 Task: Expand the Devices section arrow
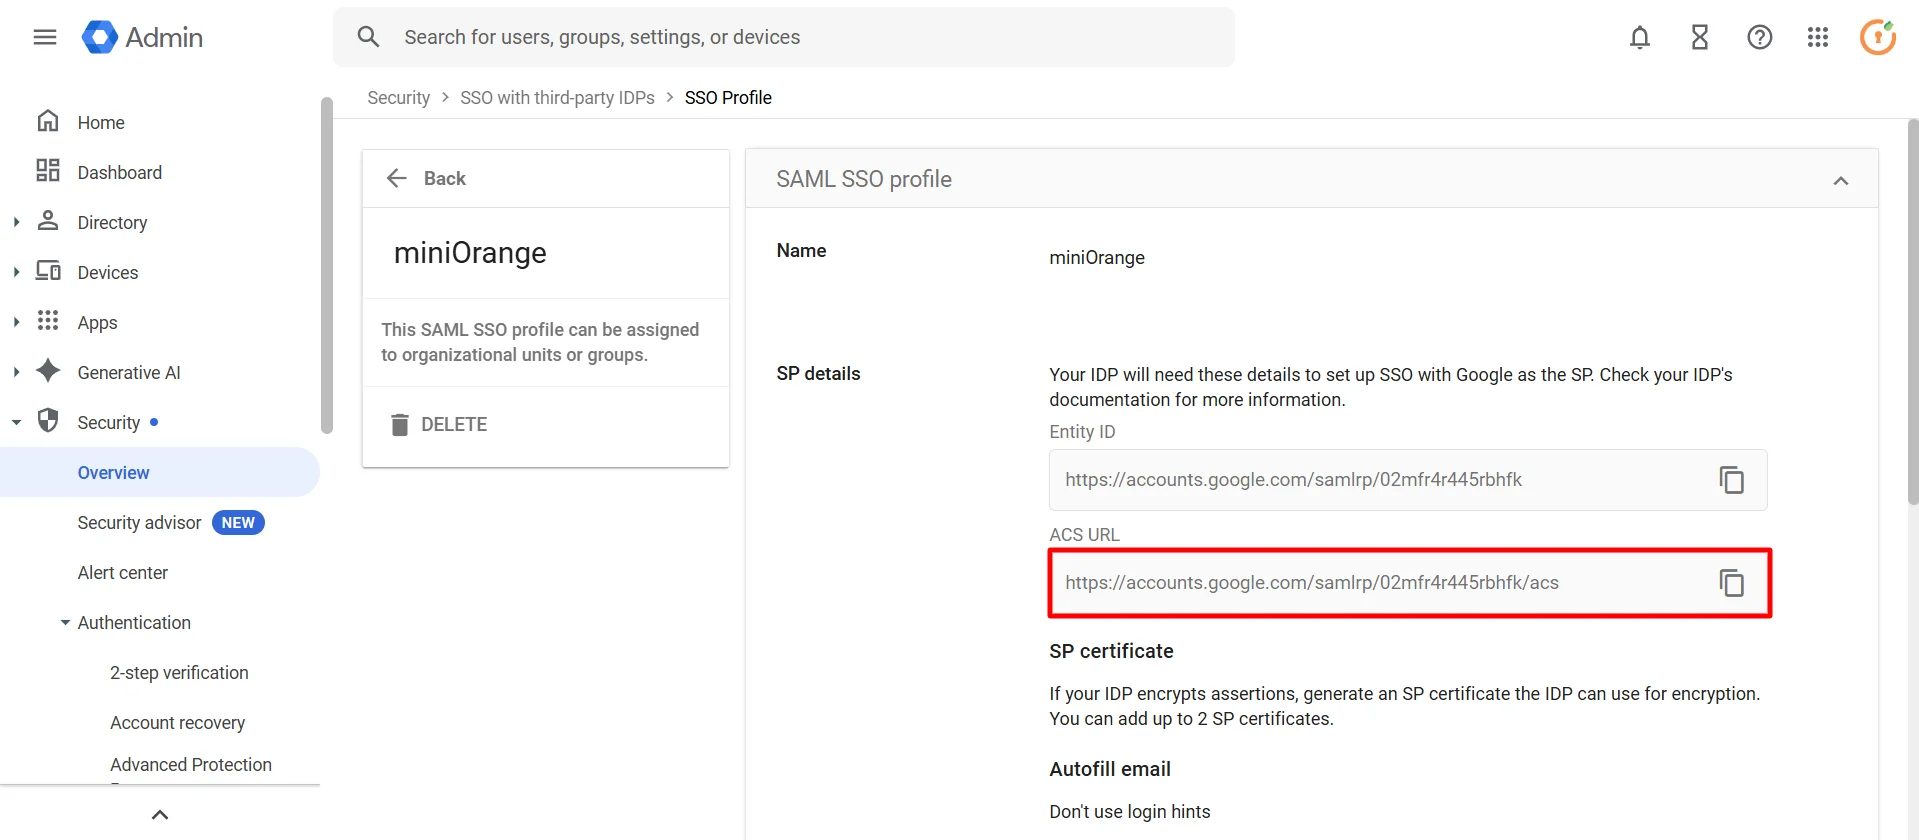click(16, 272)
